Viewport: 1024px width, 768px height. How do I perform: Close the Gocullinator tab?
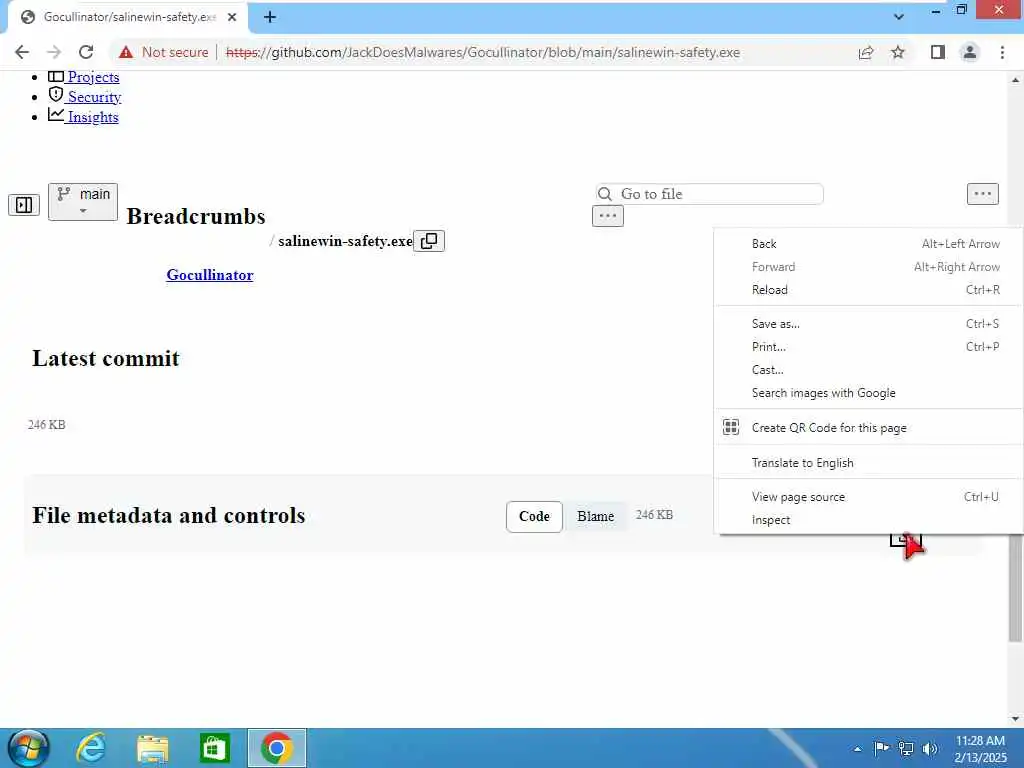pos(232,17)
